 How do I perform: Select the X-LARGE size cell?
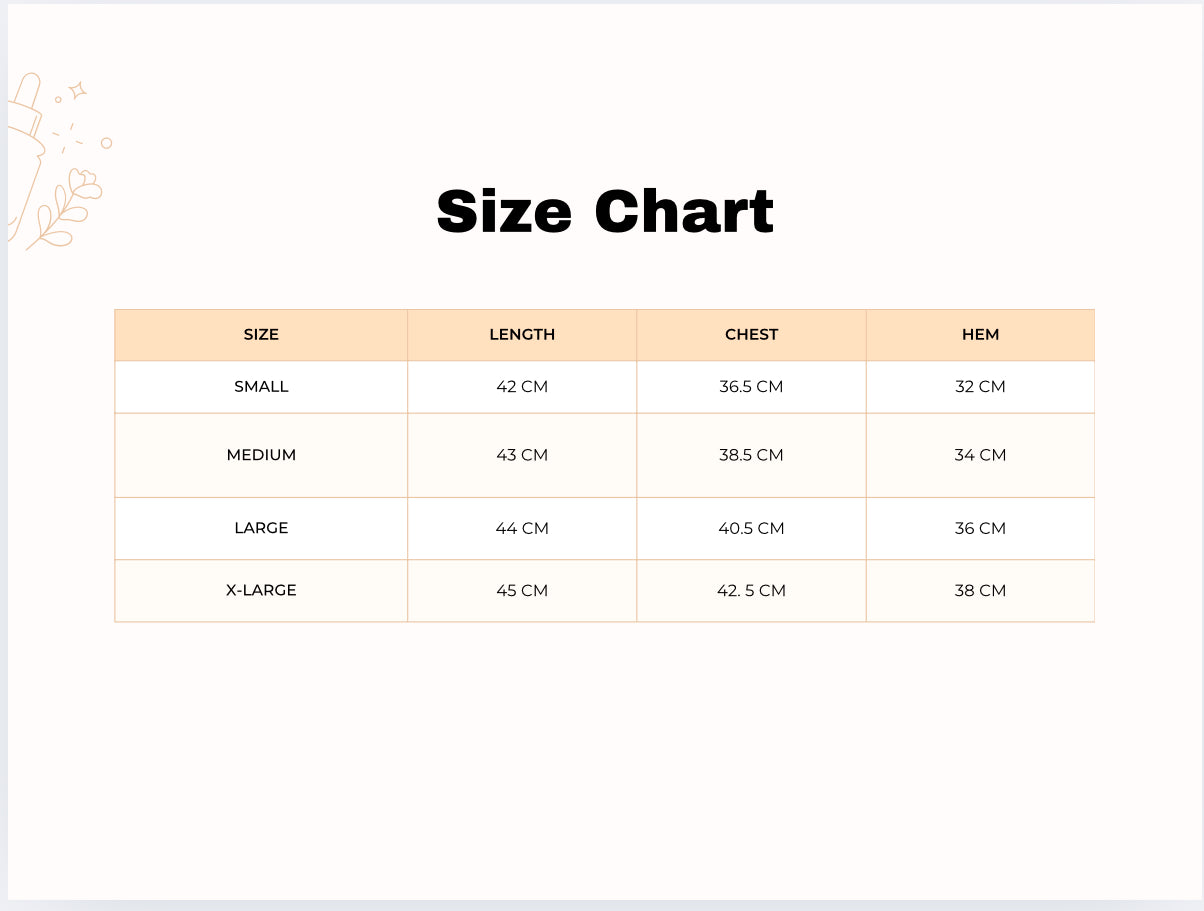[x=261, y=590]
